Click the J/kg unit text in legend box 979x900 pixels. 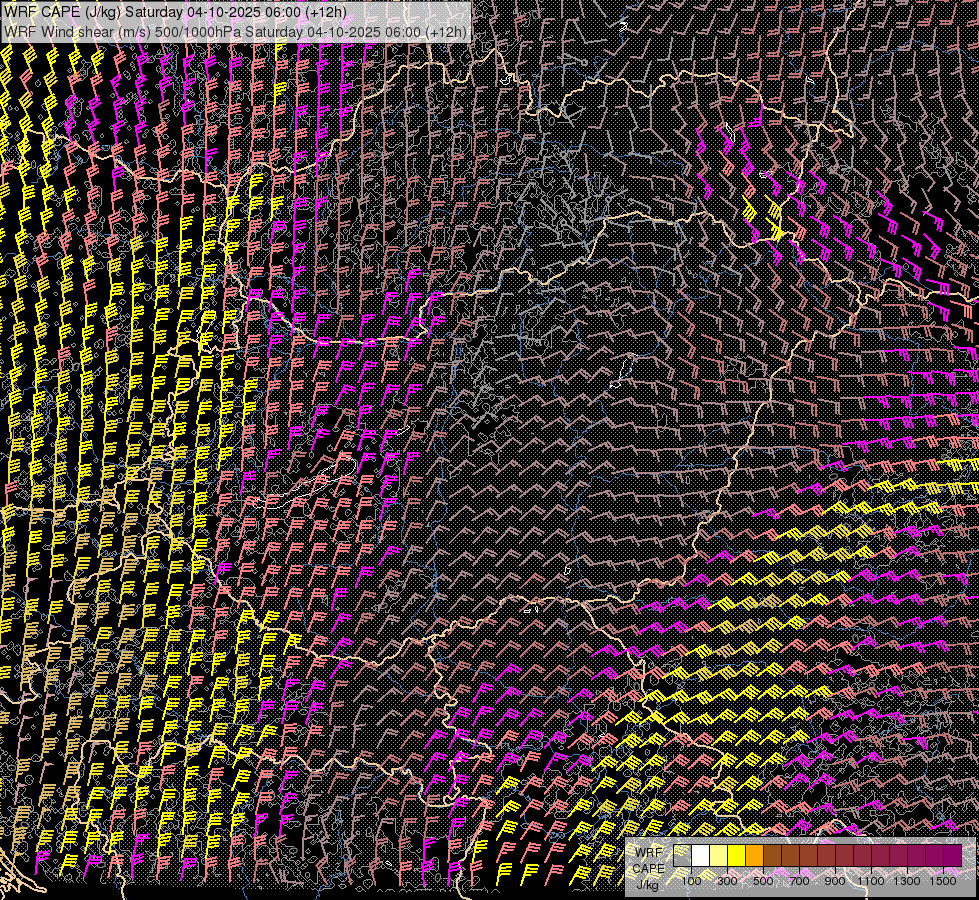tap(648, 885)
